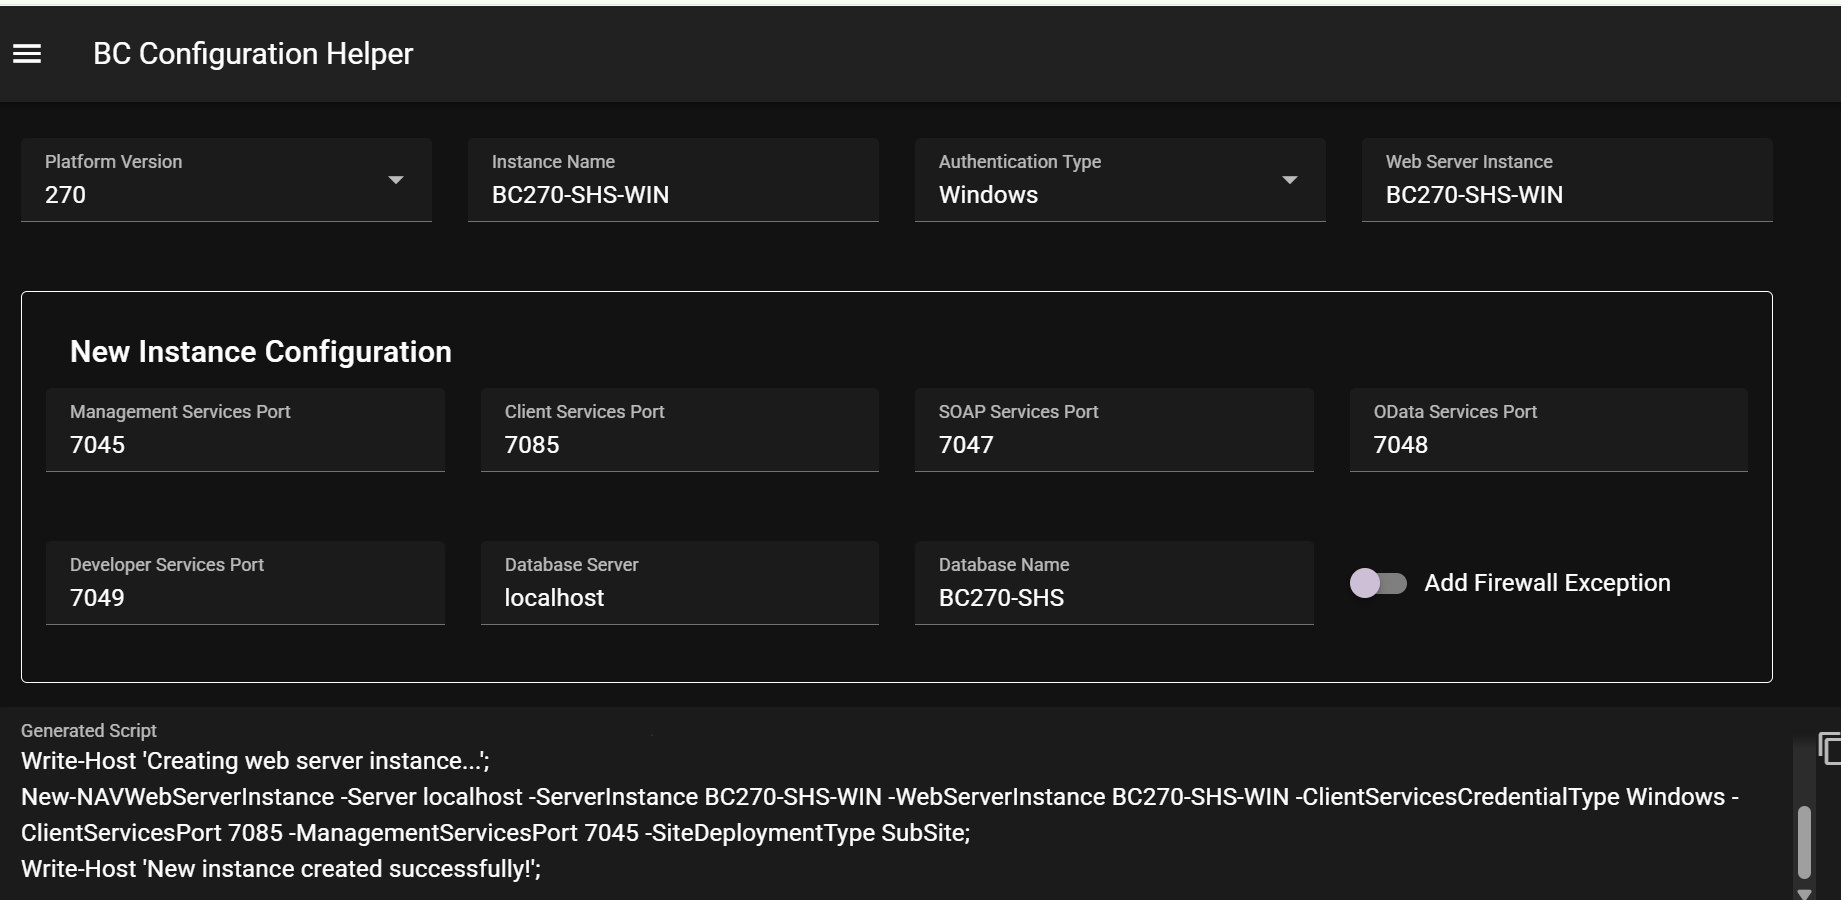Expand the Authentication Type dropdown
Screen dimensions: 1841x900
click(x=1120, y=180)
